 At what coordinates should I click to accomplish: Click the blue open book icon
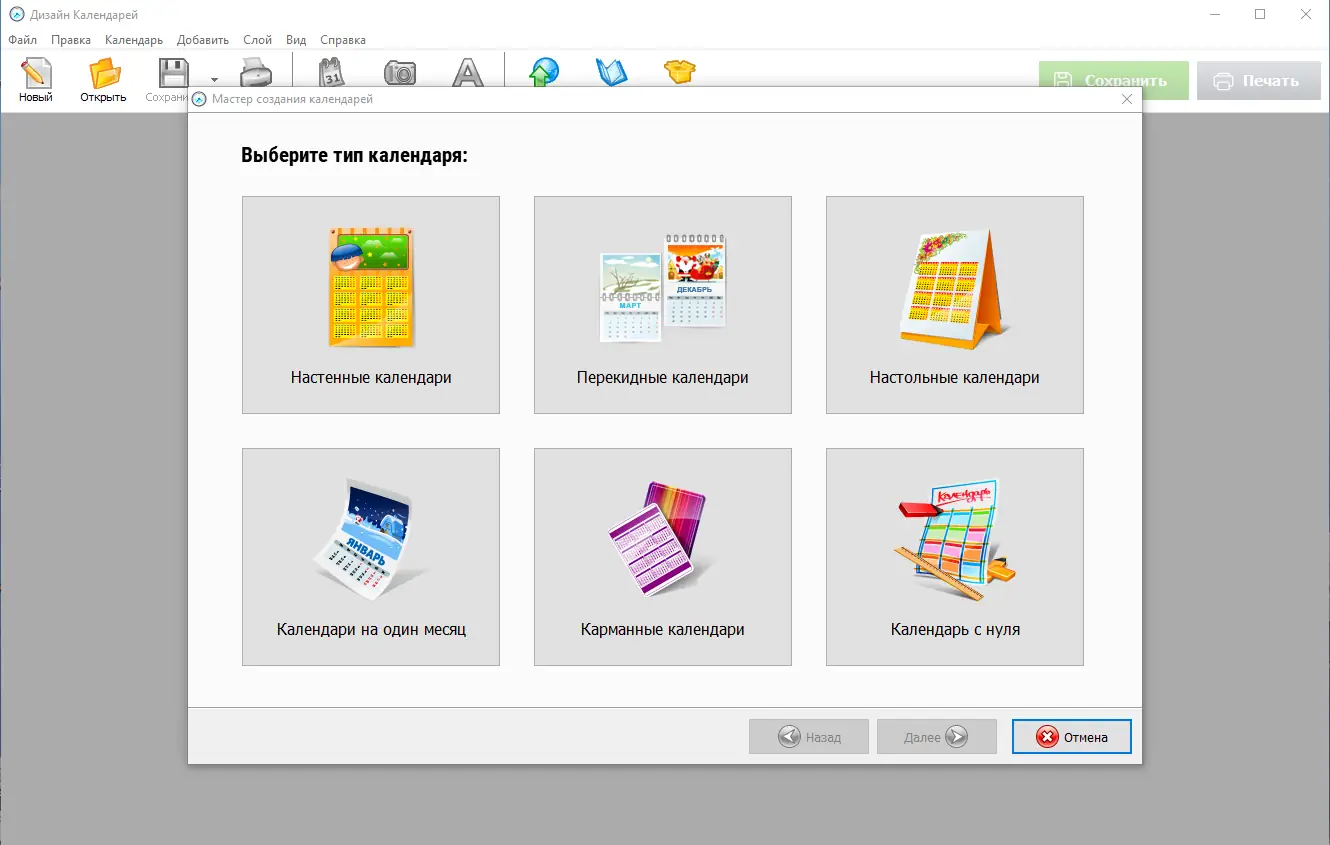pyautogui.click(x=610, y=73)
